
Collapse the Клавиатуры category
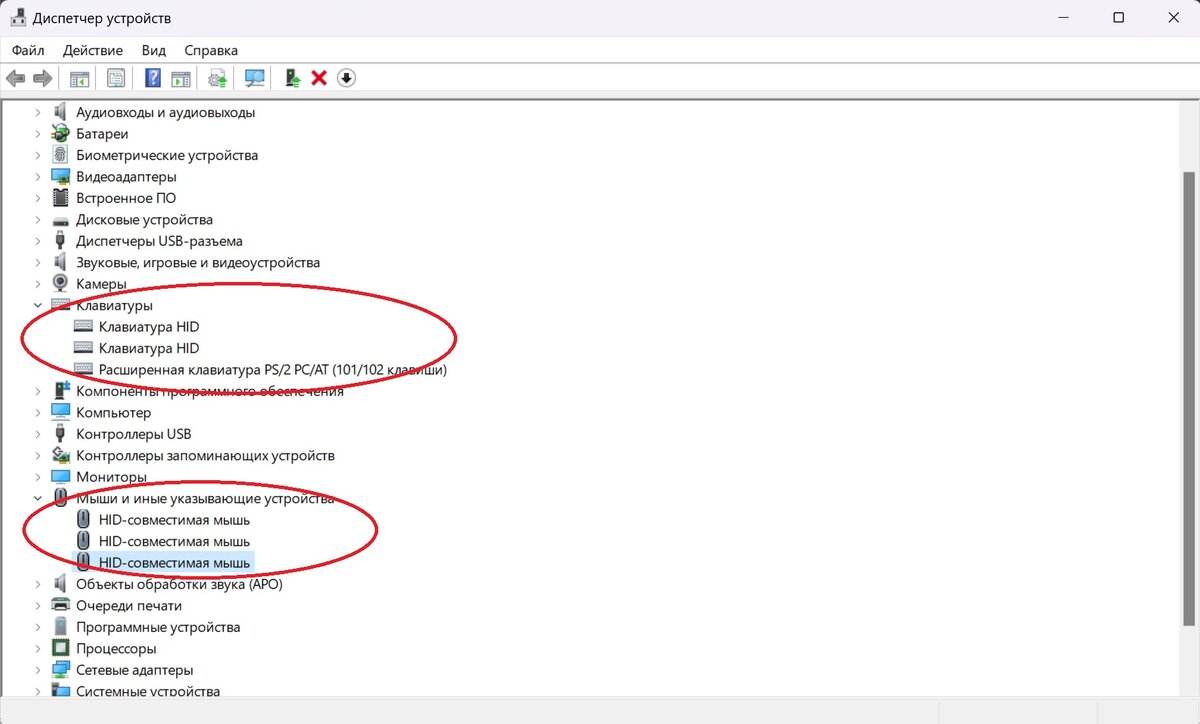pyautogui.click(x=37, y=305)
